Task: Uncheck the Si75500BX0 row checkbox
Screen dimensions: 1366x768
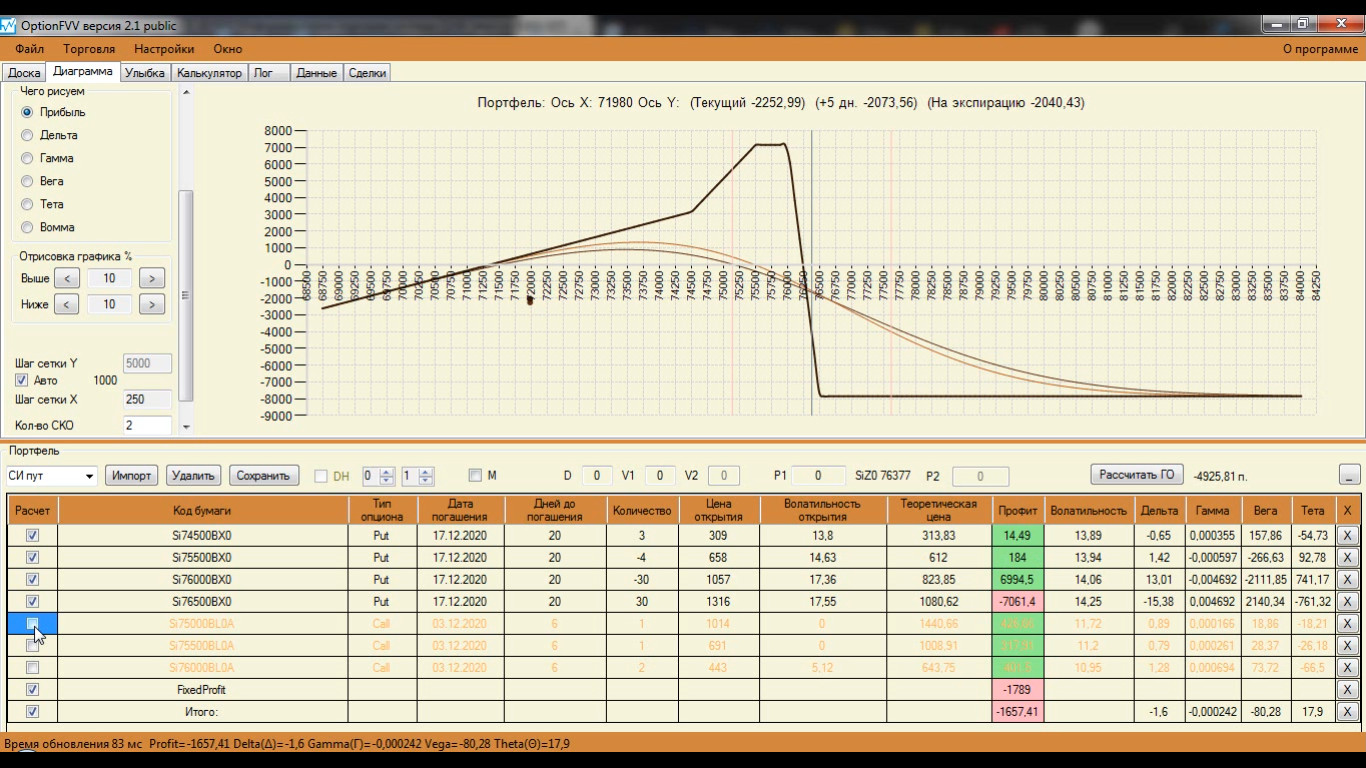Action: click(x=32, y=558)
